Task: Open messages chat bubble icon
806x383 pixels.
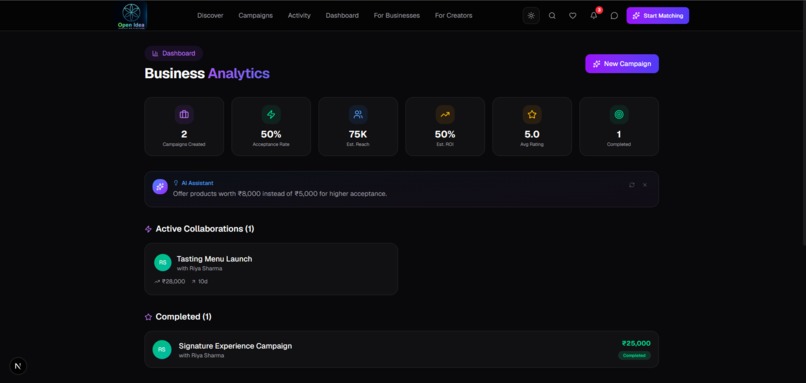Action: coord(614,15)
